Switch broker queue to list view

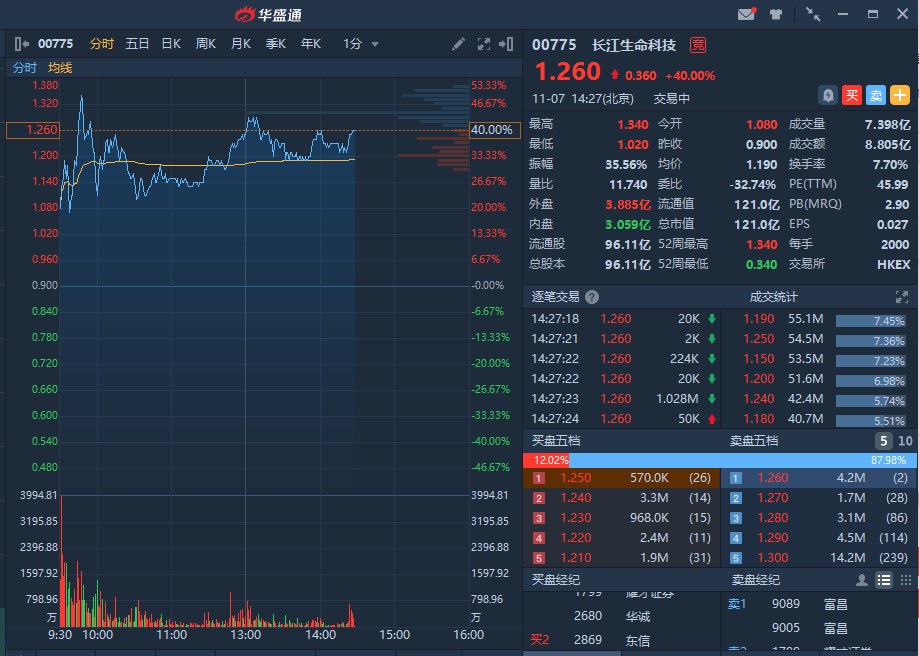[884, 580]
